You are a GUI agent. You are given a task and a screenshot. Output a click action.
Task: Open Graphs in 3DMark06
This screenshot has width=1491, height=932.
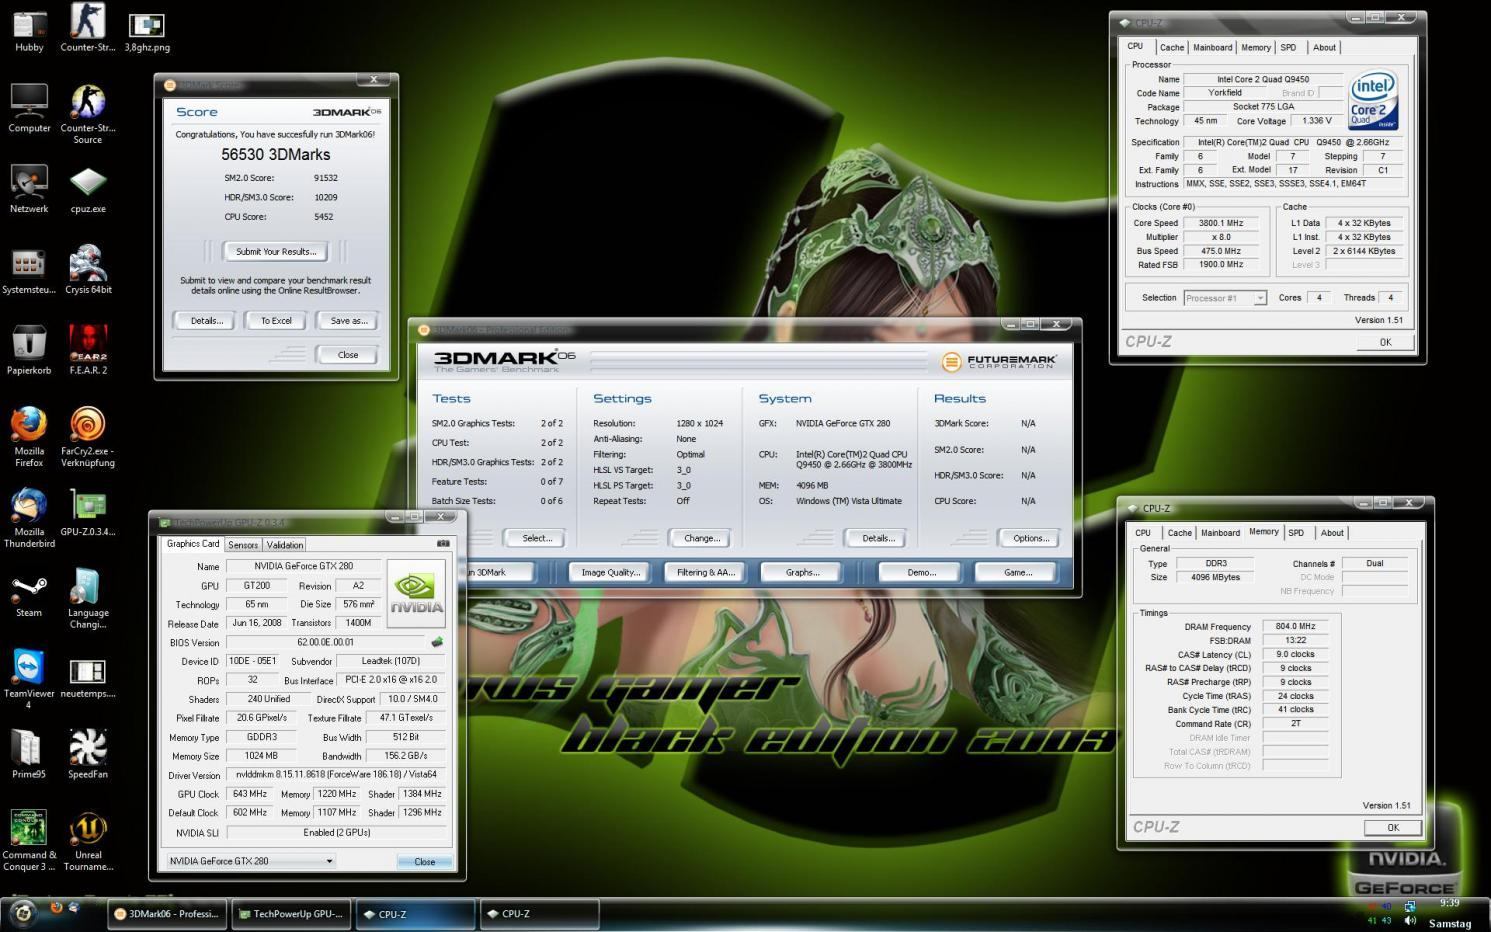coord(802,572)
